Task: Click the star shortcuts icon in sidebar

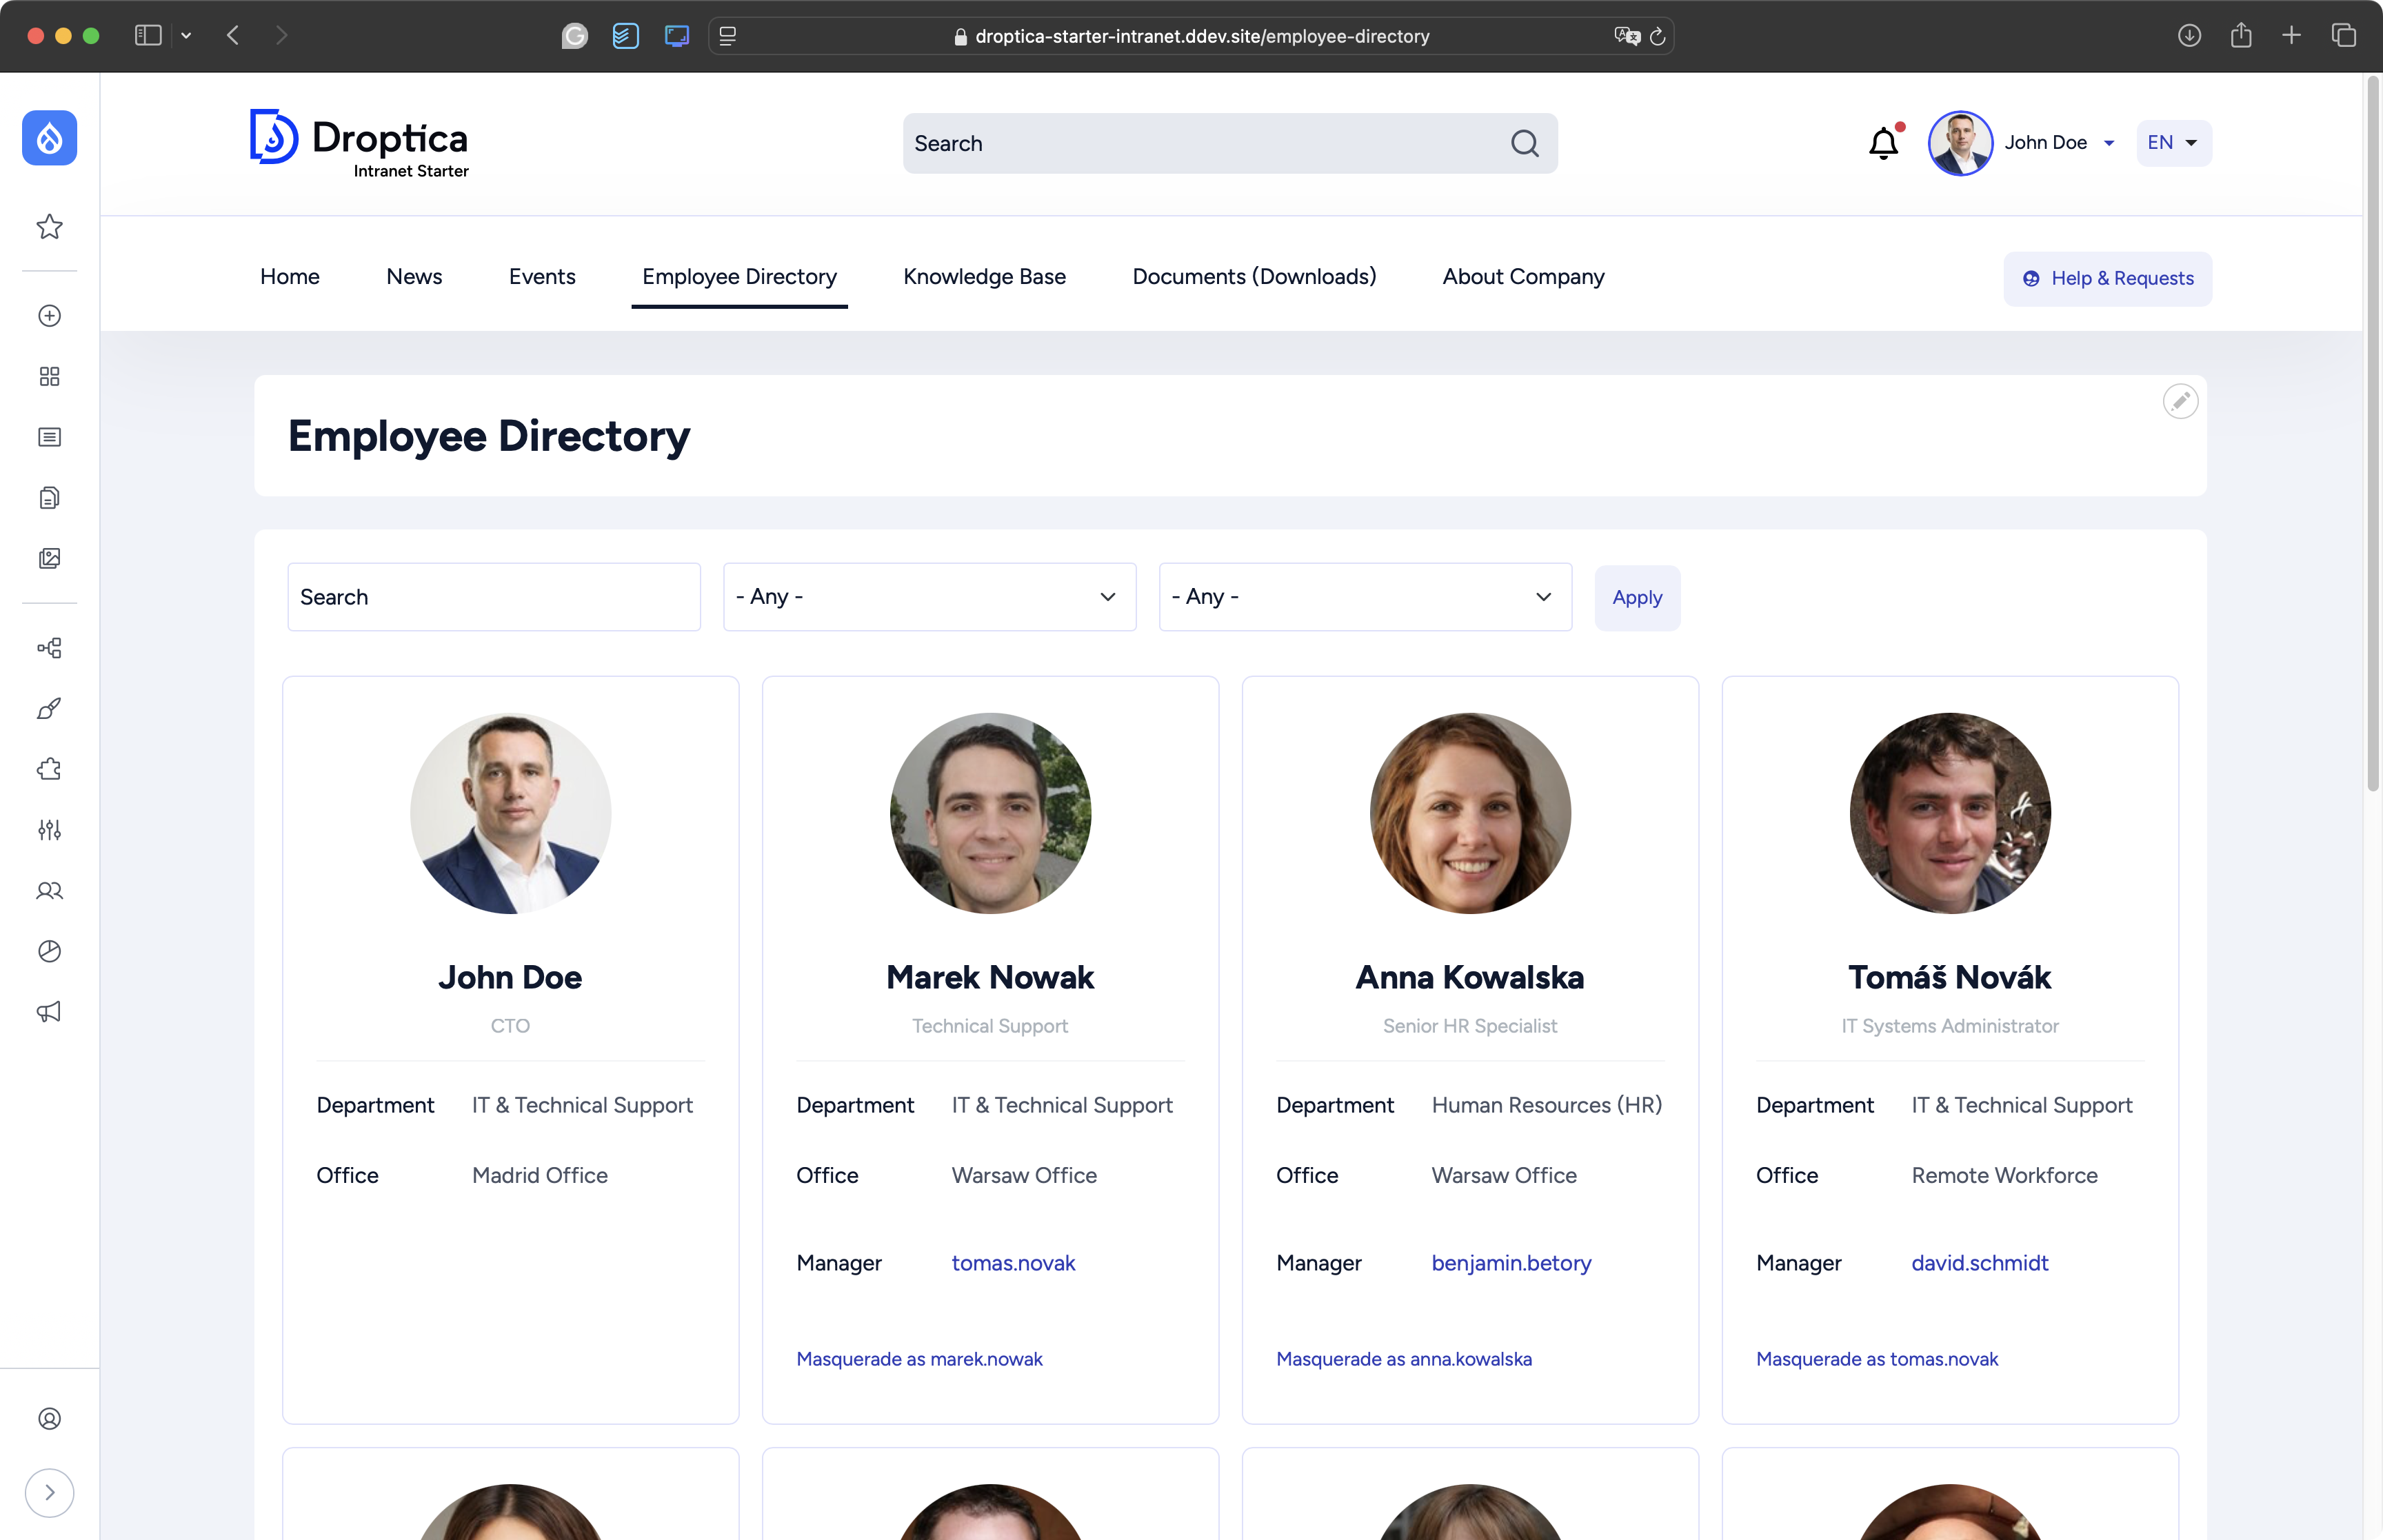Action: 49,227
